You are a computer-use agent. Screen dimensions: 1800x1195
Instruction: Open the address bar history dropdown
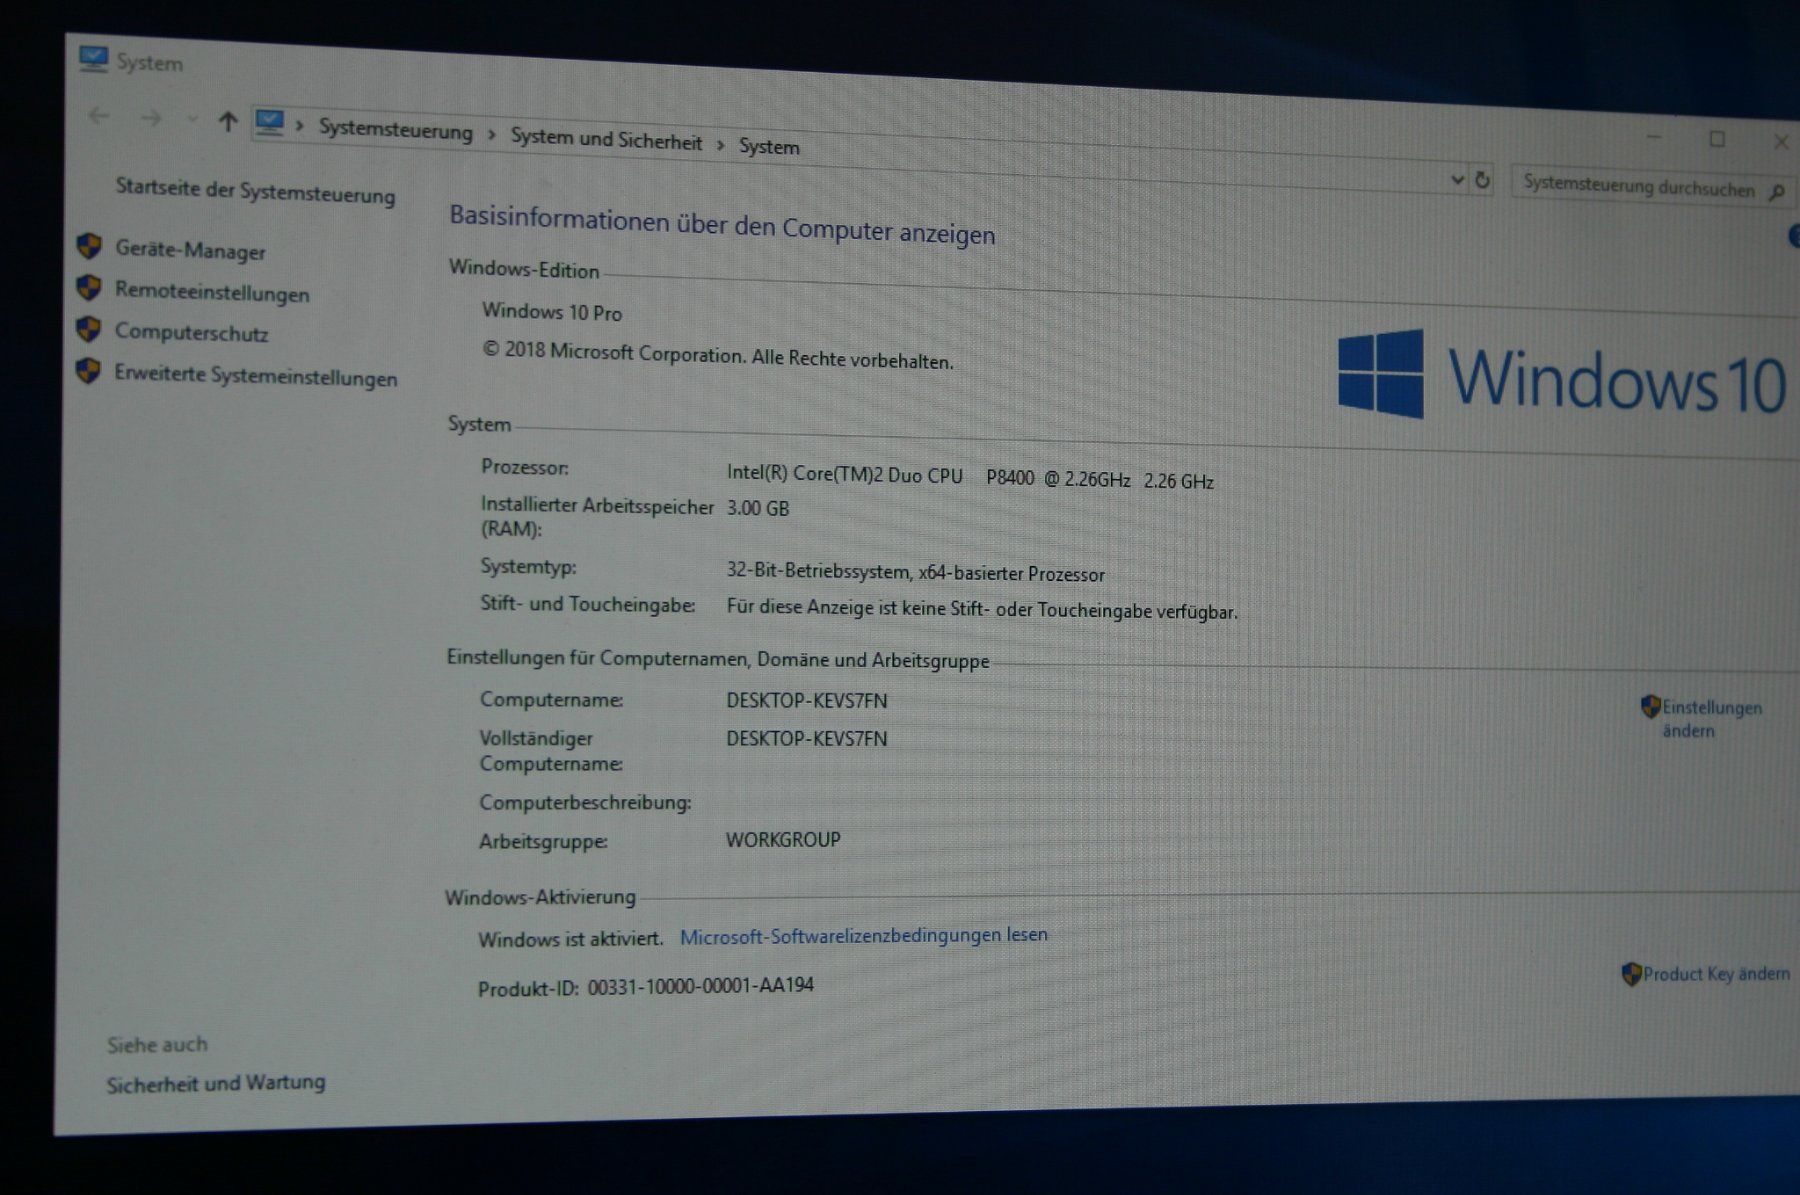click(1457, 180)
